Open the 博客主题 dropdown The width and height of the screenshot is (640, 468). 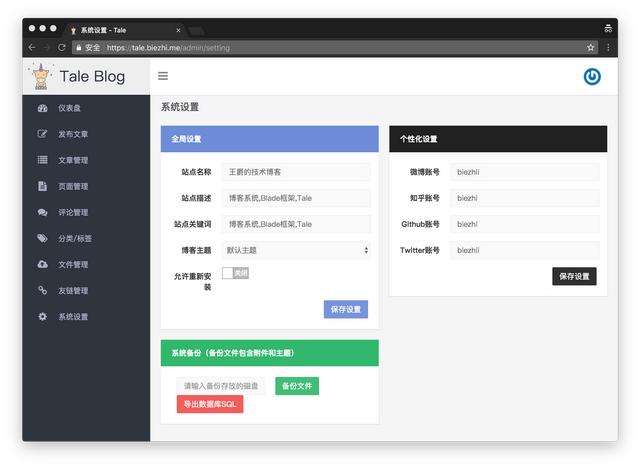[296, 250]
